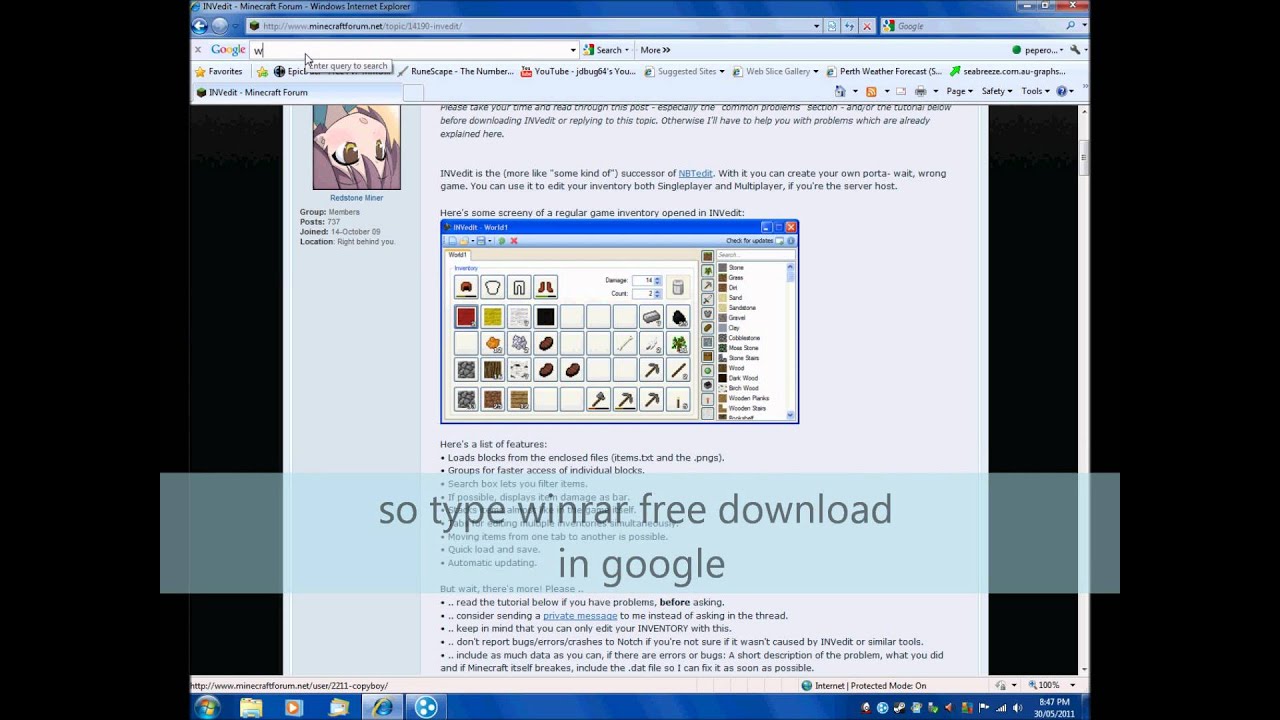Image resolution: width=1280 pixels, height=720 pixels.
Task: Open a new blank tab
Action: point(413,93)
